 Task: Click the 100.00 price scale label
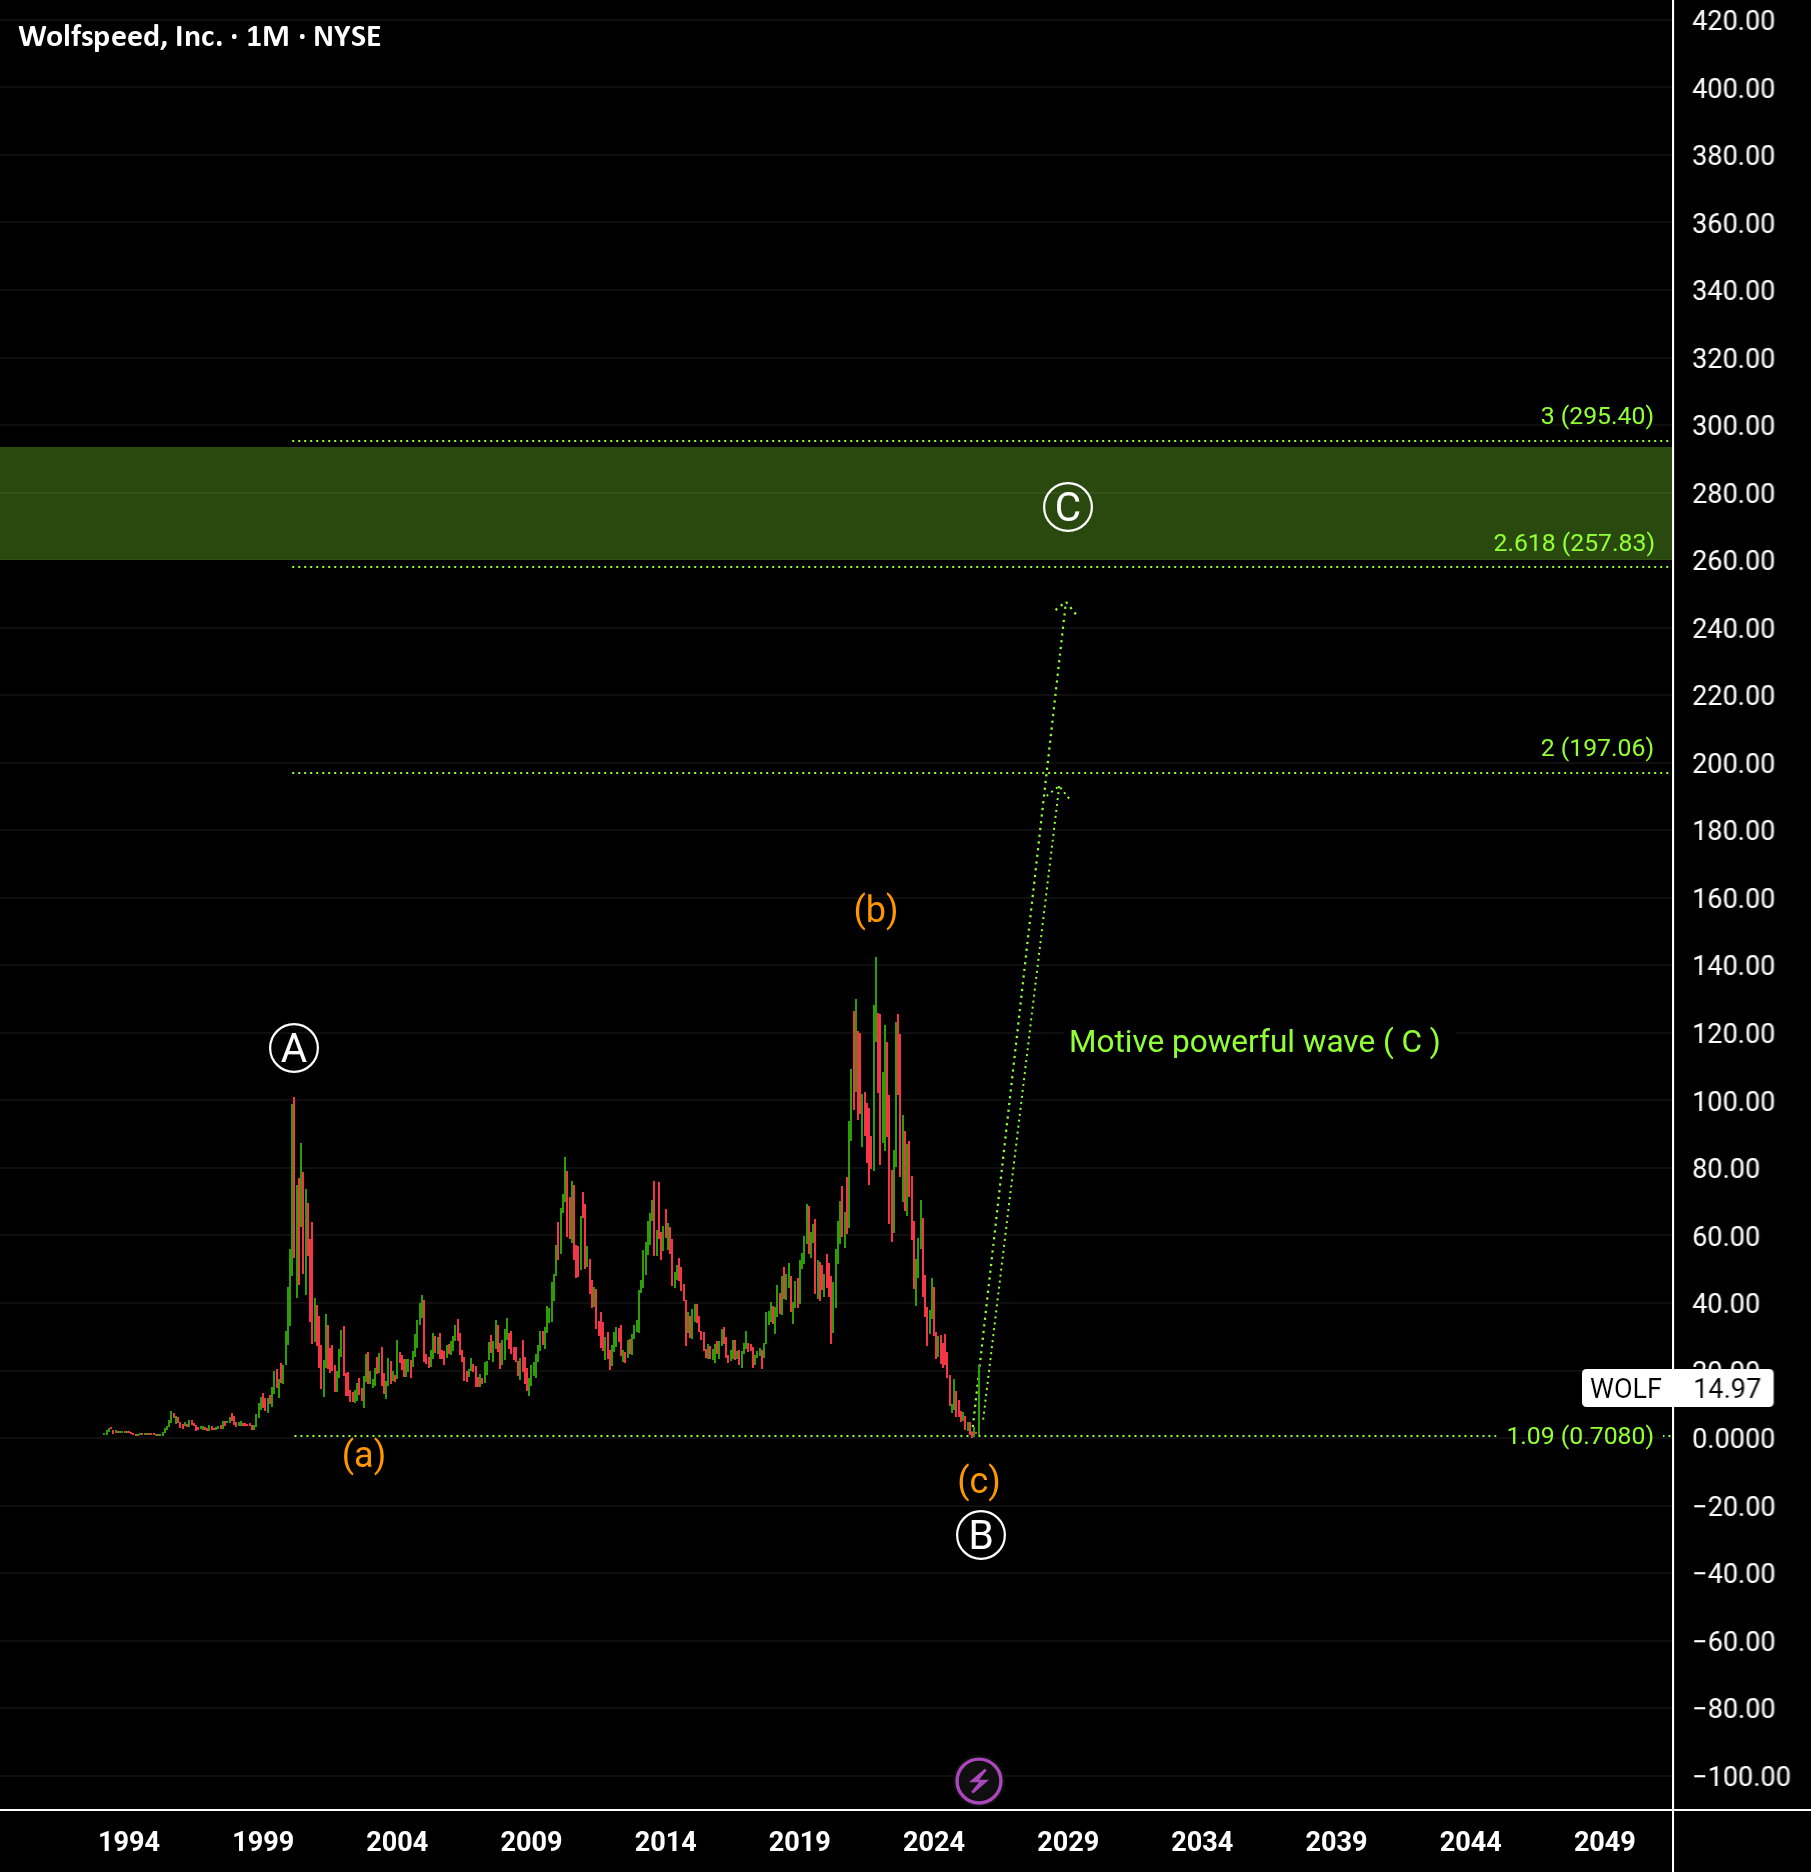1733,1102
